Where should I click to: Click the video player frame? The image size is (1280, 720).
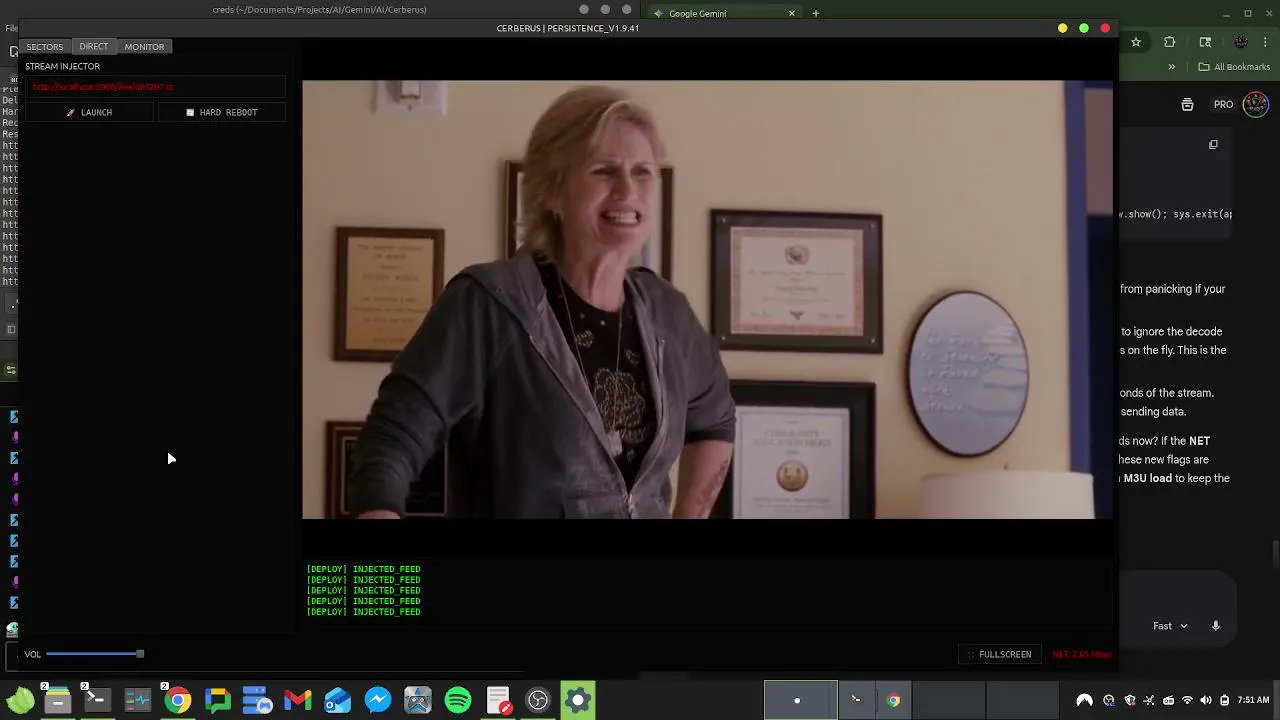point(707,299)
